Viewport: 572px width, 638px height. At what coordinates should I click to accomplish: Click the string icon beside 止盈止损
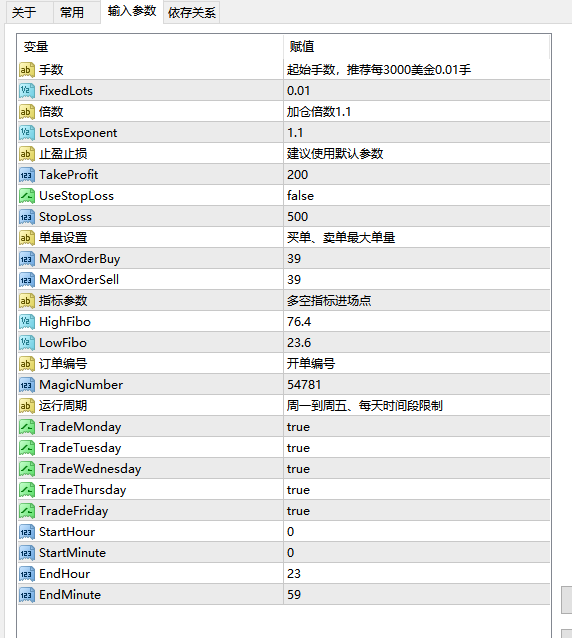click(26, 154)
